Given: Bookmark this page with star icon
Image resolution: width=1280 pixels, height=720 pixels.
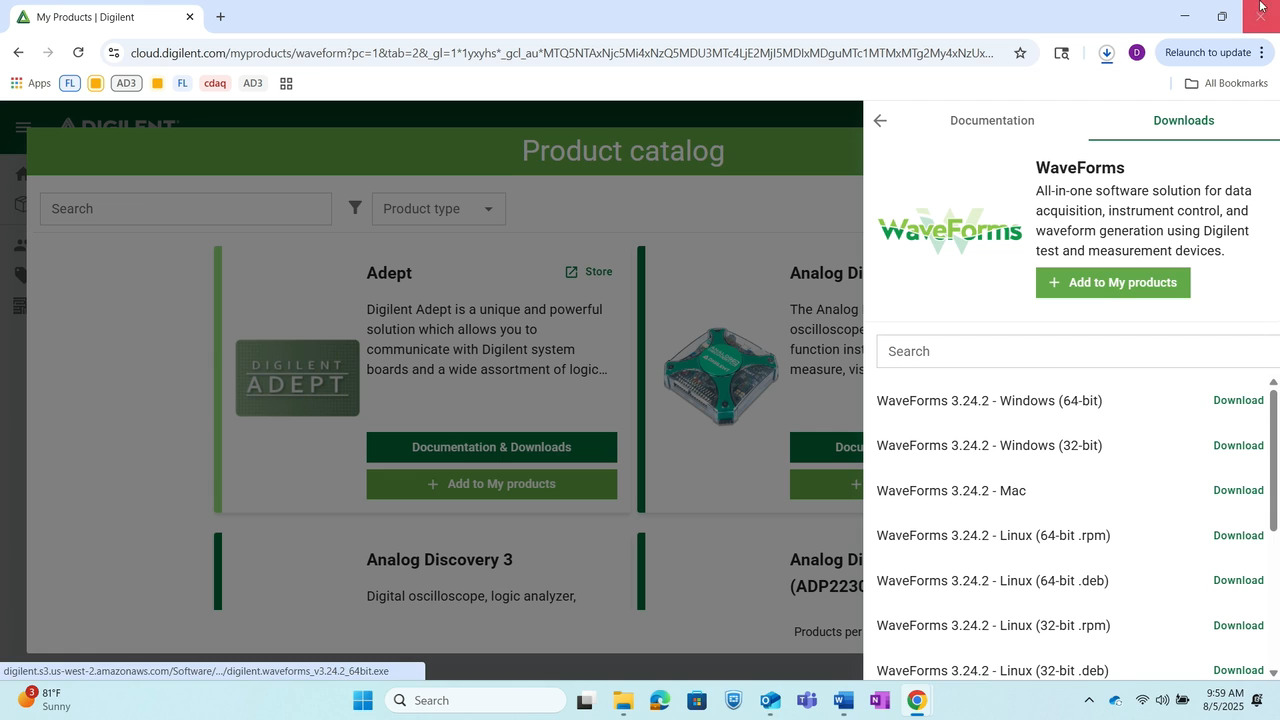Looking at the screenshot, I should (x=1020, y=53).
